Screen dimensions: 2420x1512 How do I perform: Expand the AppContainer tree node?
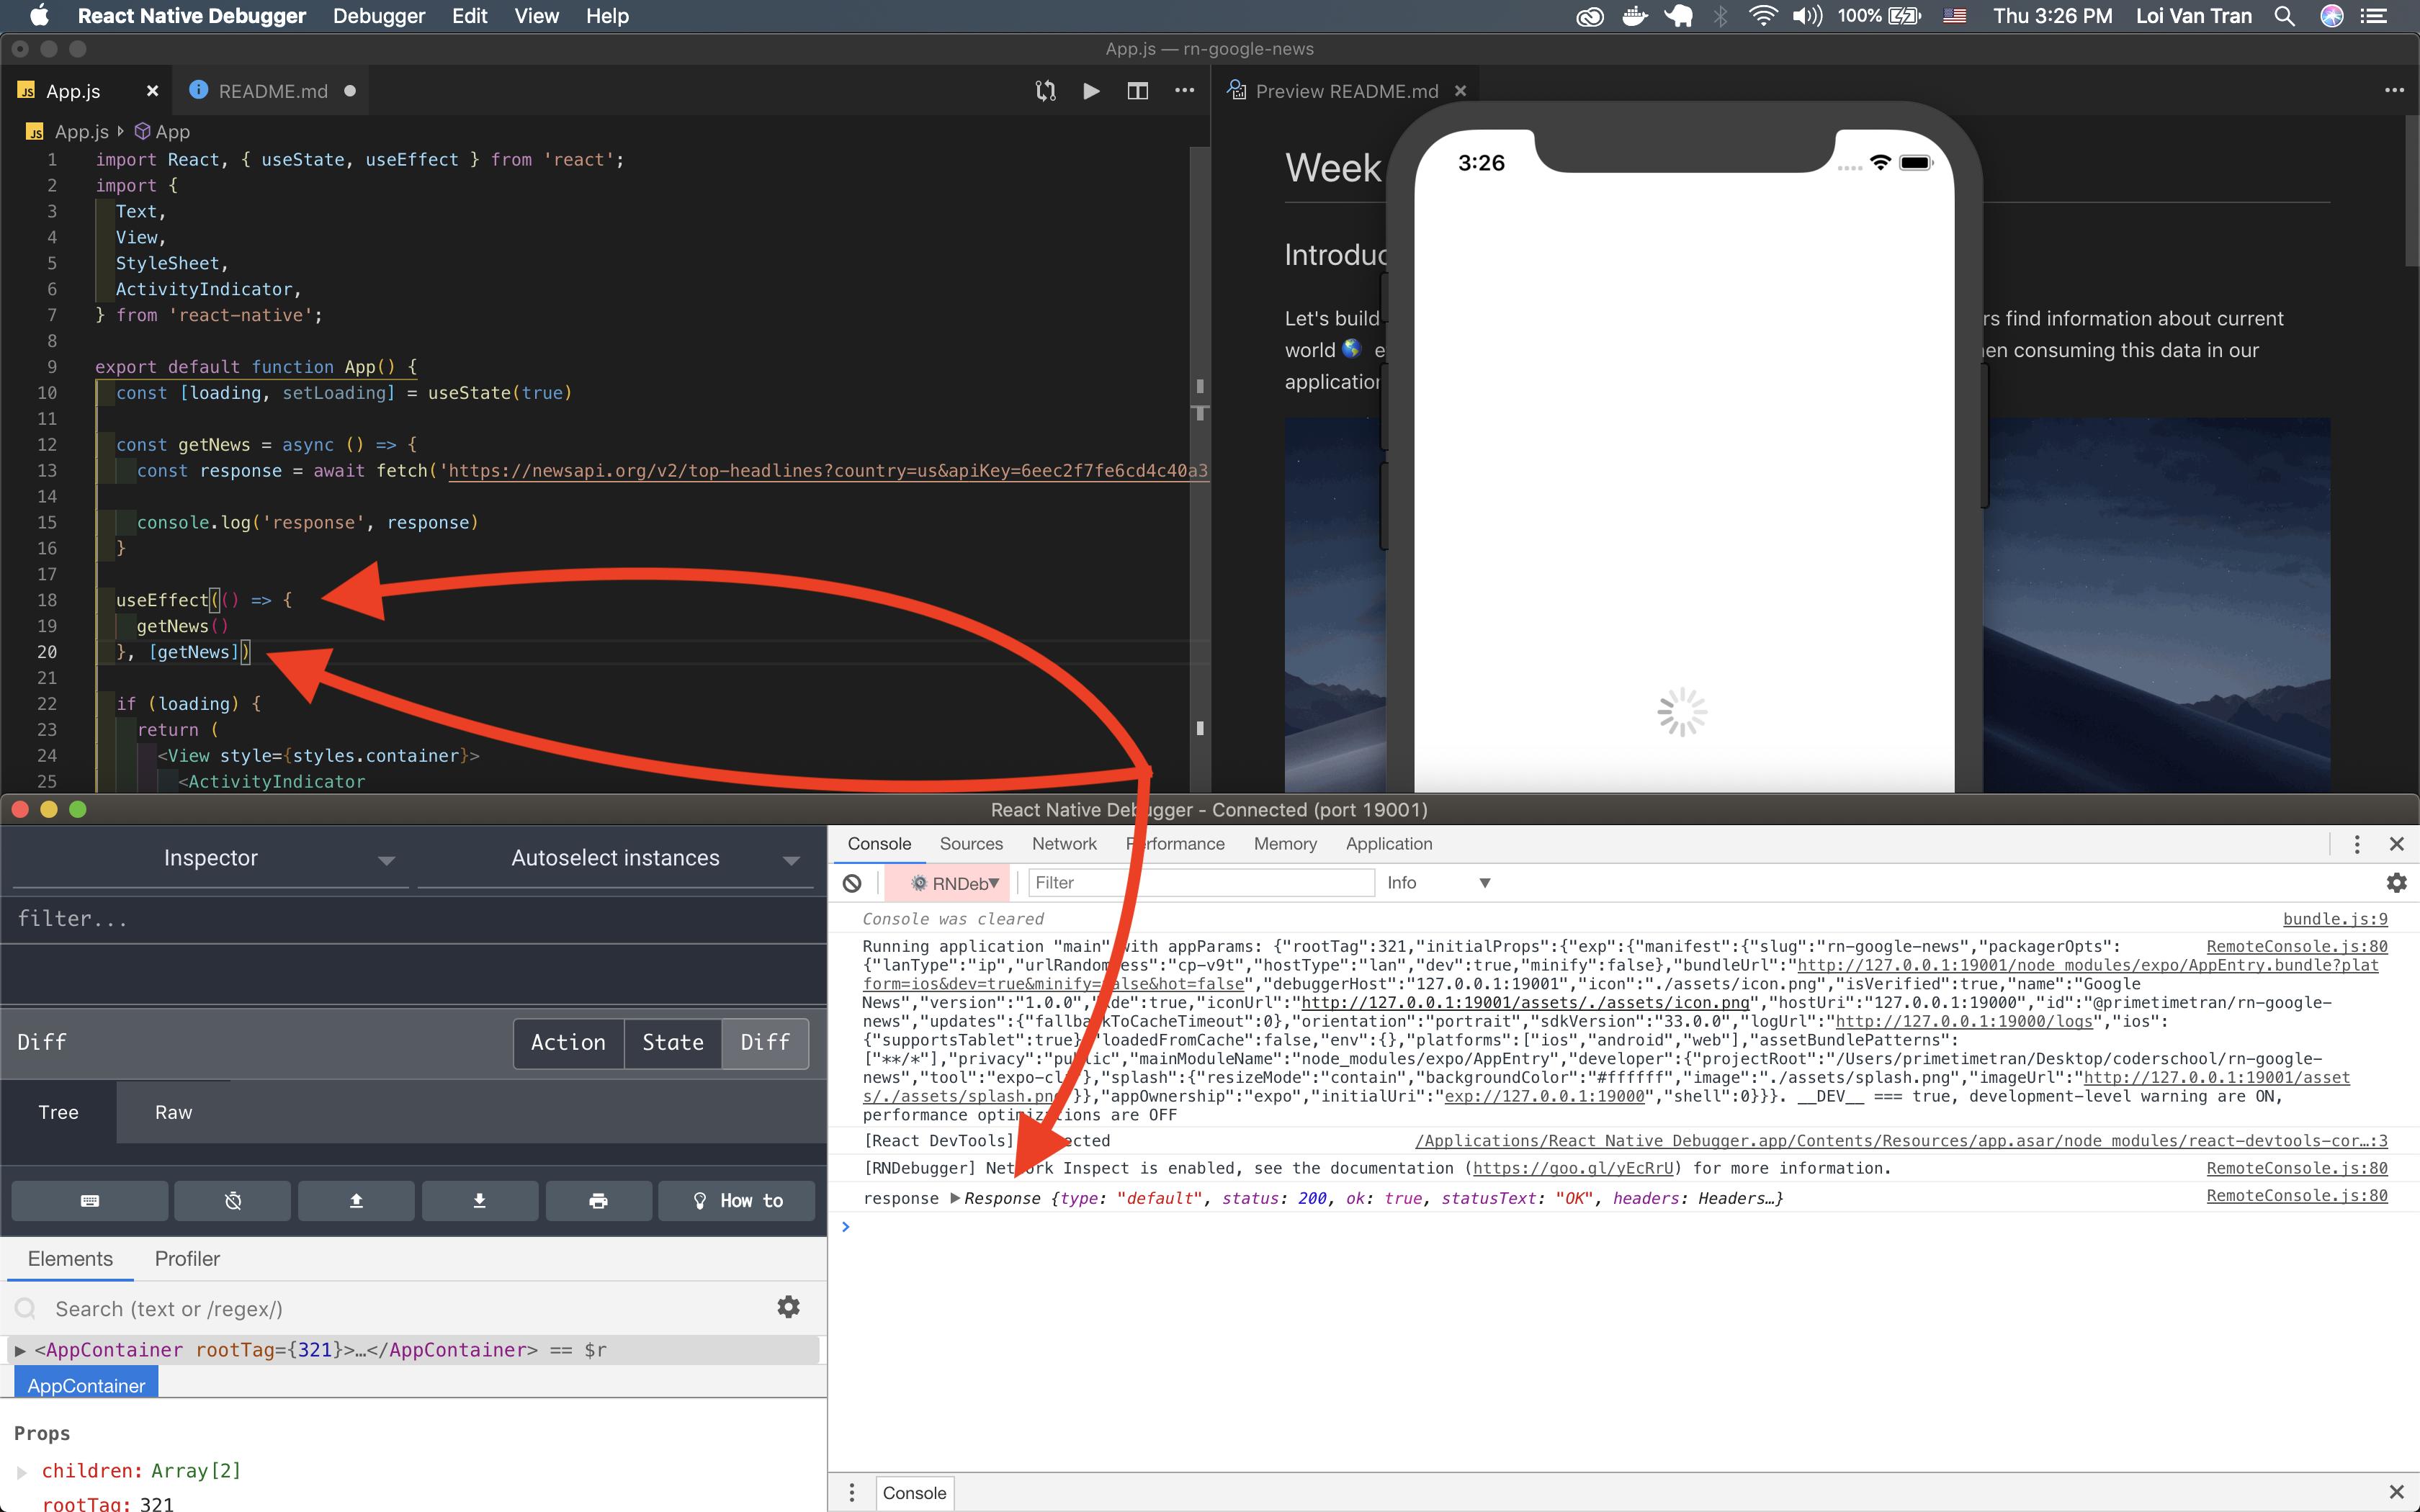pyautogui.click(x=20, y=1351)
